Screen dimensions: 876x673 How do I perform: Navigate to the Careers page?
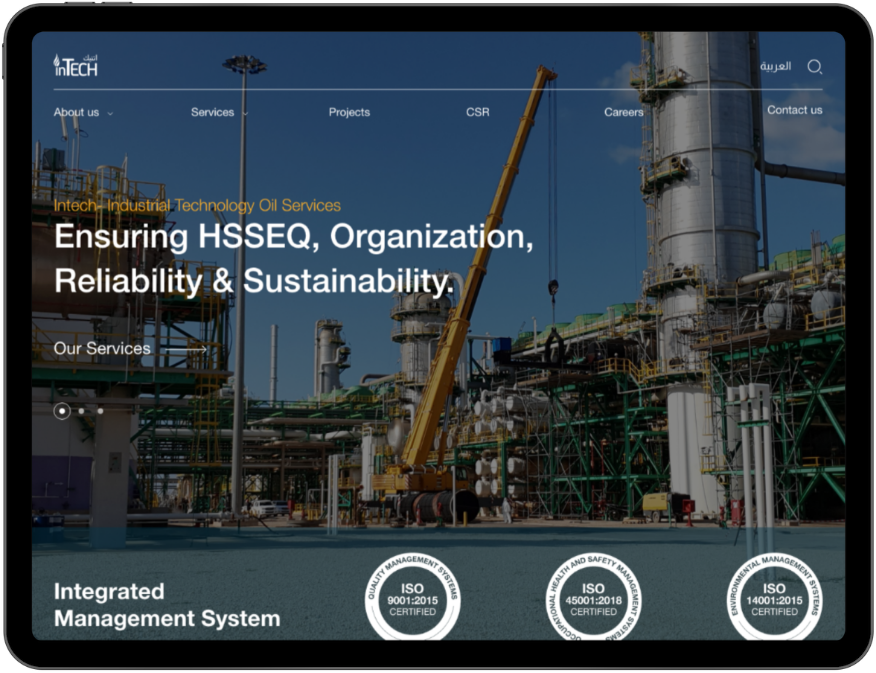[623, 113]
